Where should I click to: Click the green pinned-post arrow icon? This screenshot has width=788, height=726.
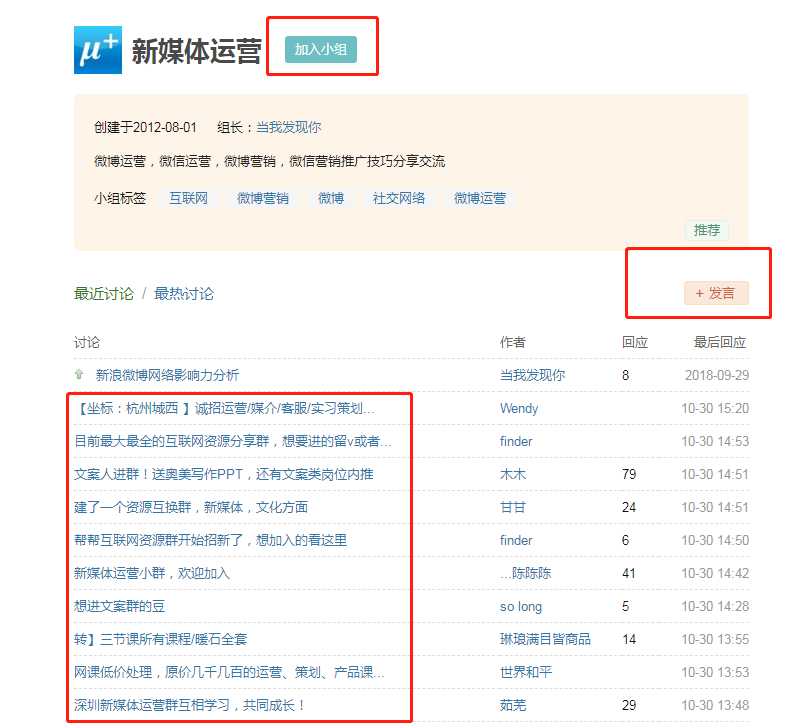[x=79, y=374]
